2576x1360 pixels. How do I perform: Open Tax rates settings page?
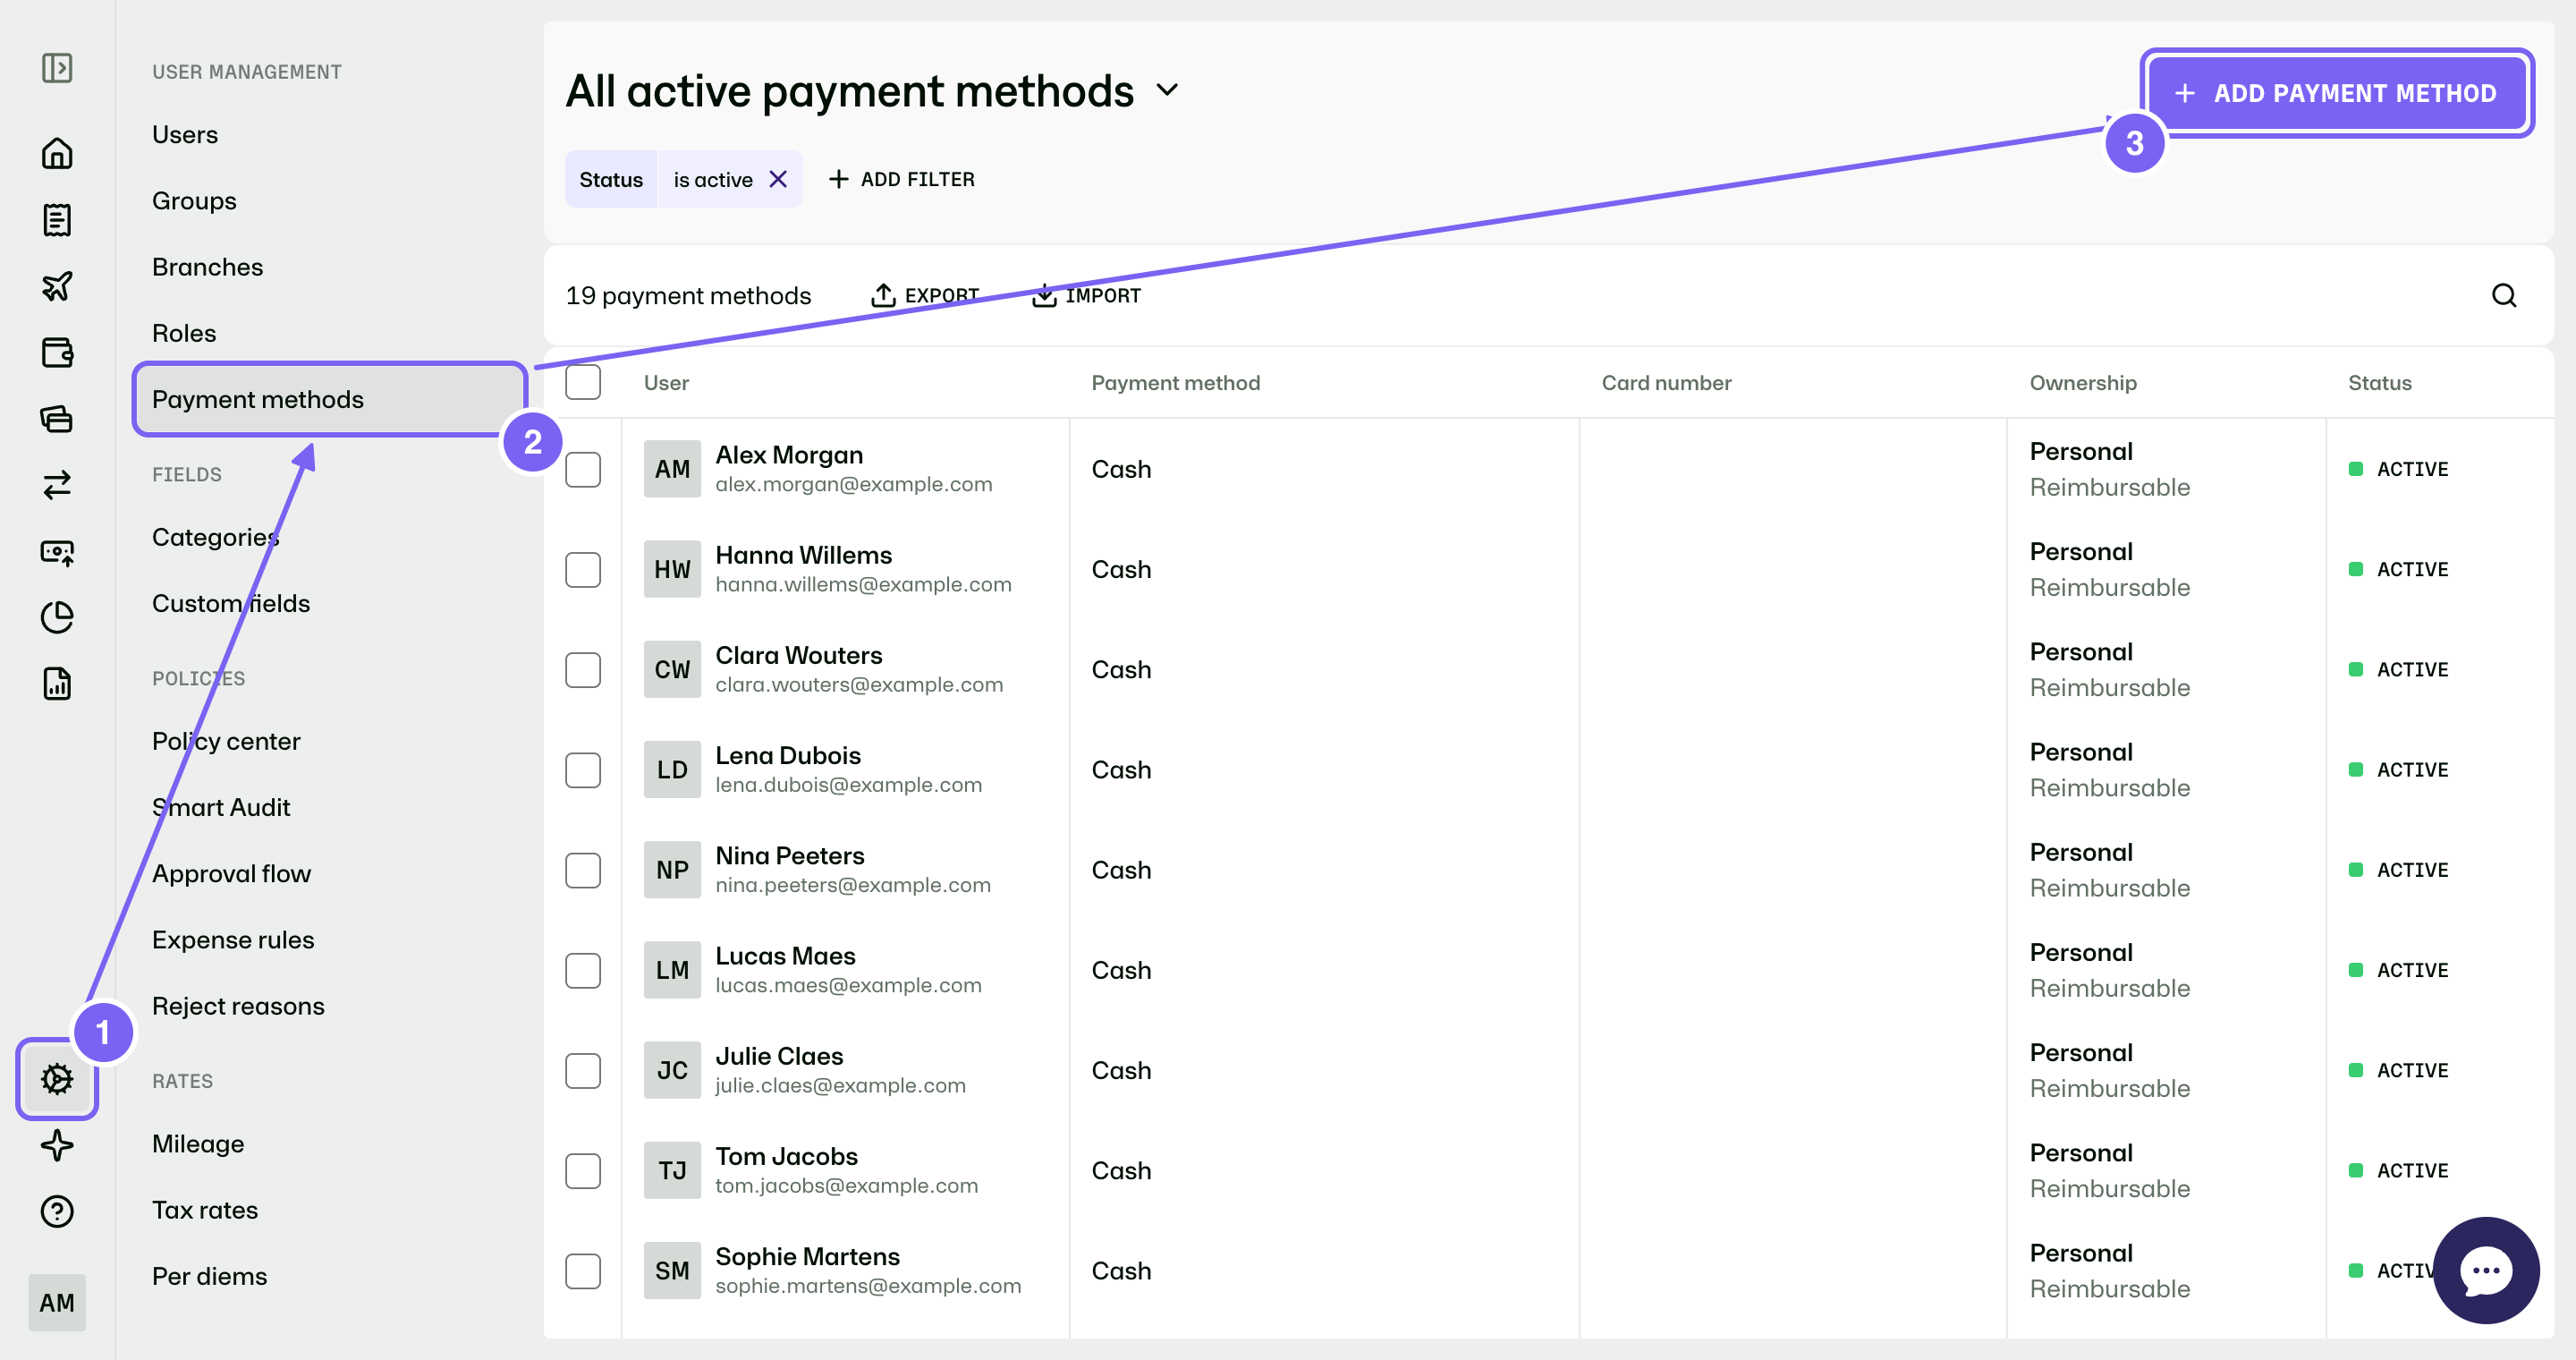point(205,1210)
